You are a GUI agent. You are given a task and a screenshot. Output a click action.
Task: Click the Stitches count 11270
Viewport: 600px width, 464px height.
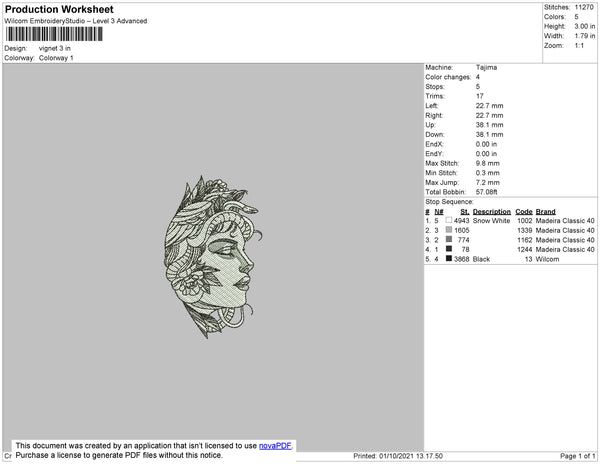coord(584,7)
